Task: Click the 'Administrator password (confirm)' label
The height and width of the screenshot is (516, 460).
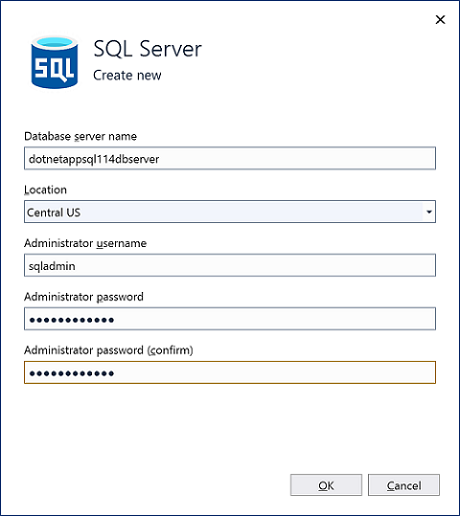Action: point(109,350)
